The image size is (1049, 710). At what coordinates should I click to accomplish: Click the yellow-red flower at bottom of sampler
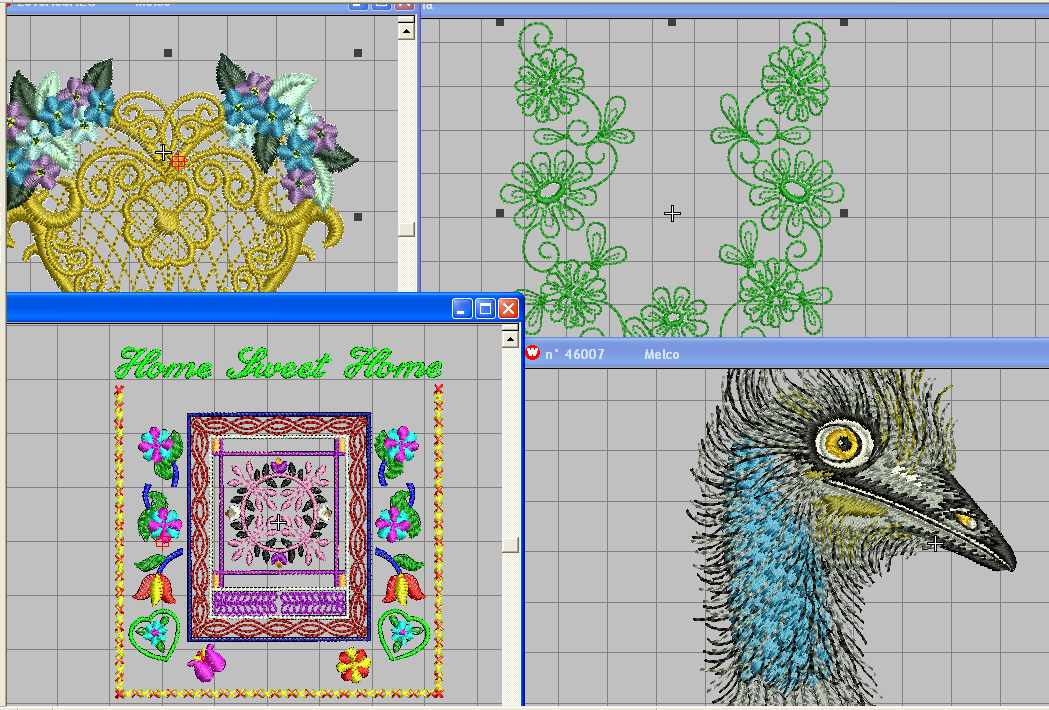[353, 664]
